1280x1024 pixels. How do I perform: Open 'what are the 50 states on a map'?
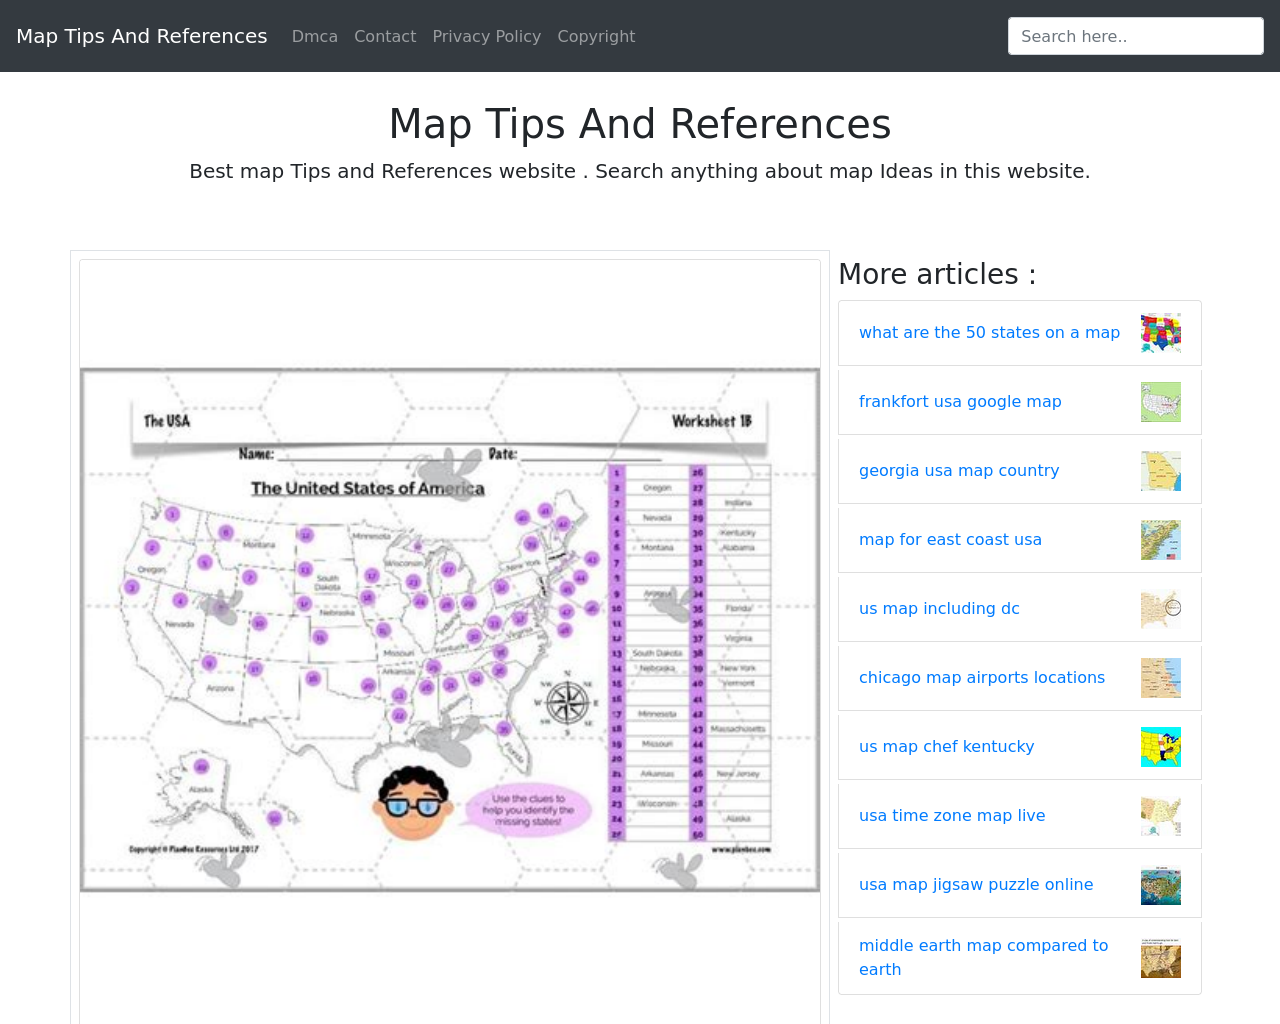tap(989, 333)
